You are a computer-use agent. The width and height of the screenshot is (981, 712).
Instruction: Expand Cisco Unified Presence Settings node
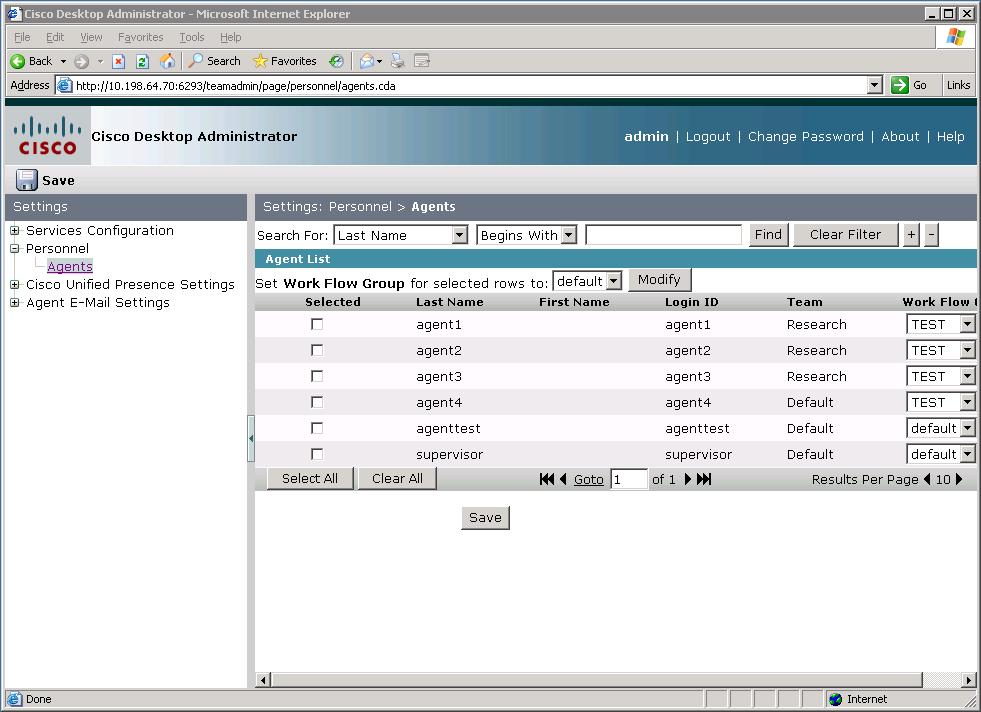pyautogui.click(x=14, y=285)
